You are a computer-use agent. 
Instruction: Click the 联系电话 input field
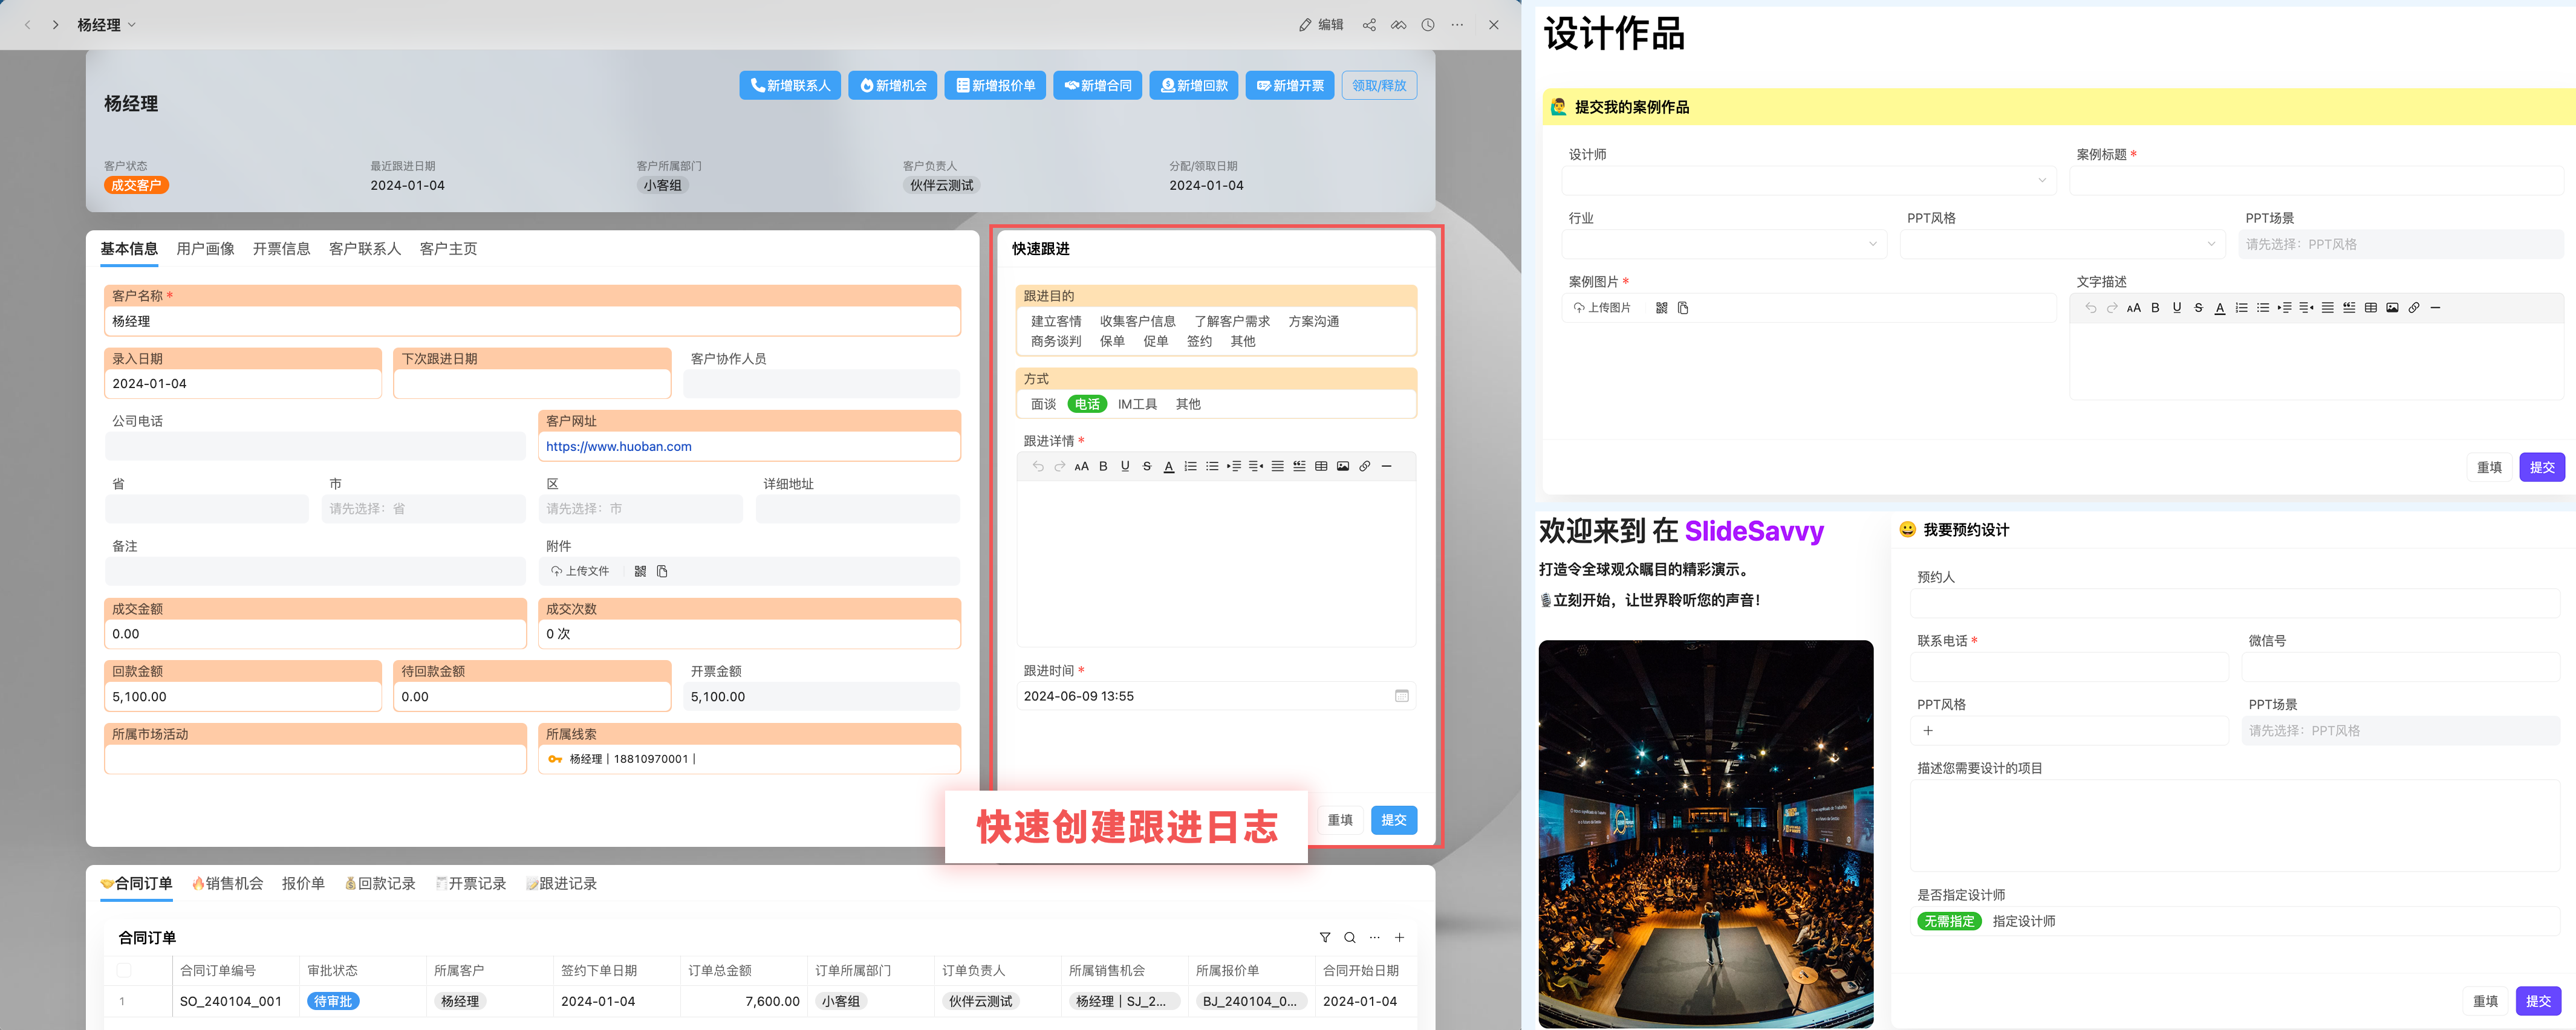pos(2068,667)
